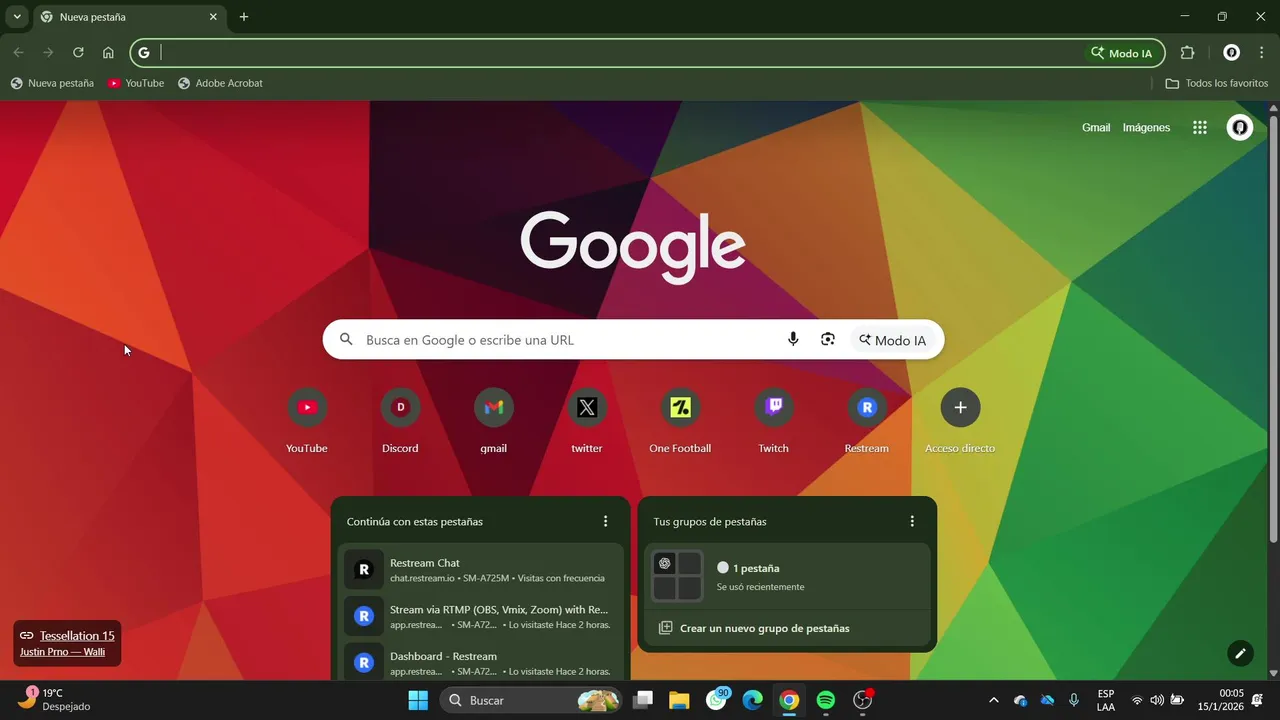
Task: Open the weather widget showing 19°C
Action: [x=55, y=699]
